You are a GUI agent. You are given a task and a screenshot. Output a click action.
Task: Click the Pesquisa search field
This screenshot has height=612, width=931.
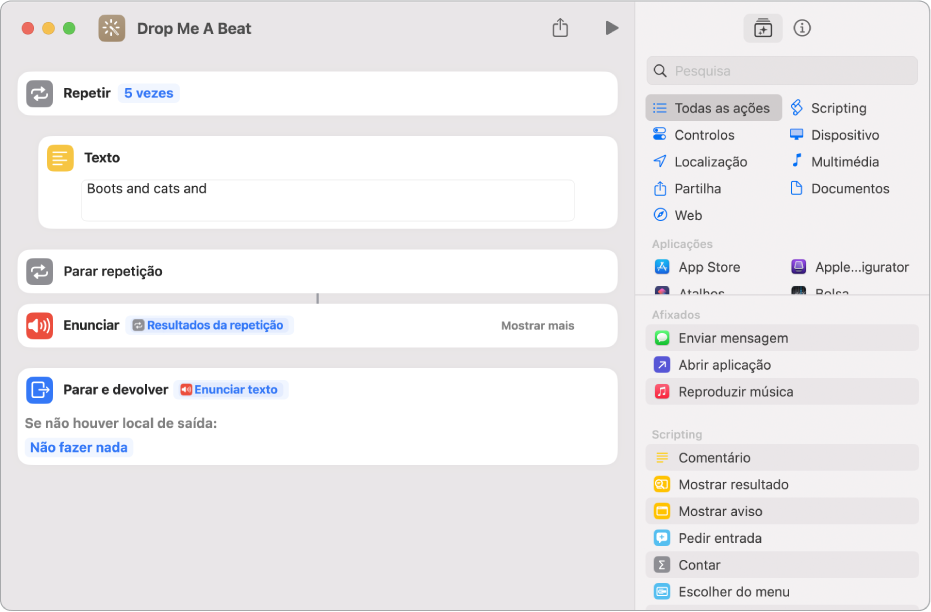coord(782,71)
